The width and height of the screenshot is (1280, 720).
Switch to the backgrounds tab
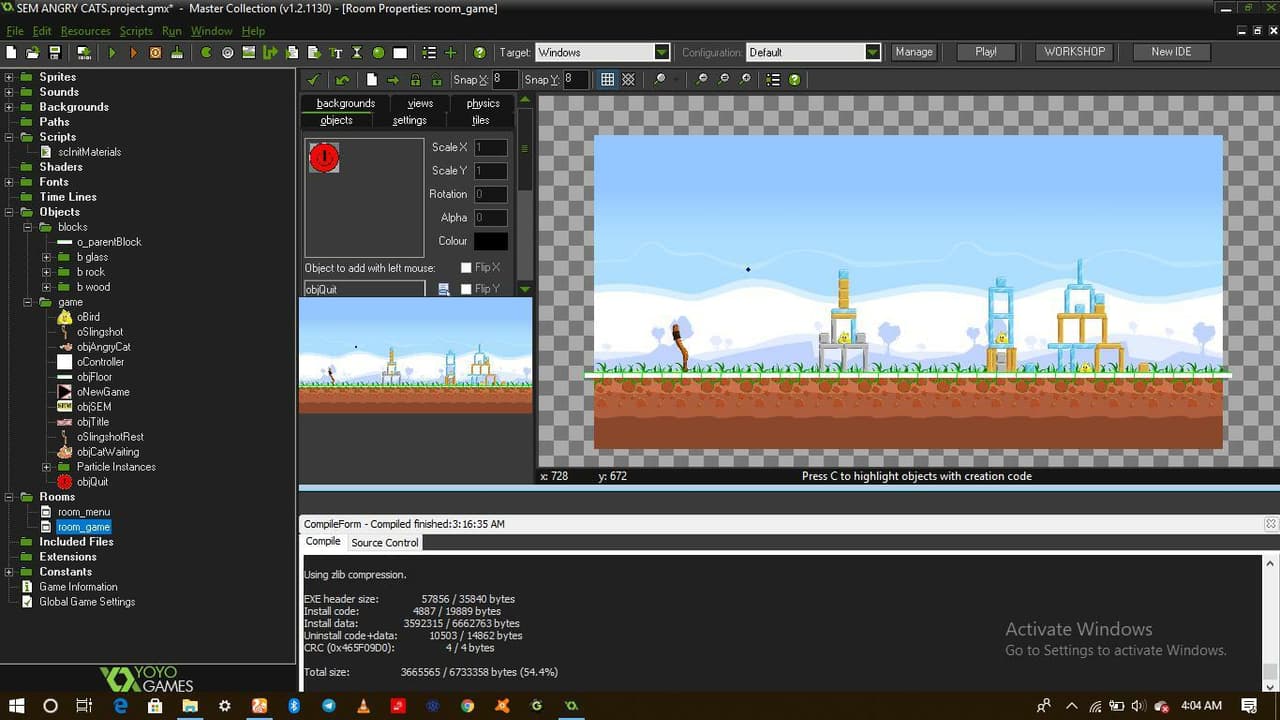(x=346, y=103)
